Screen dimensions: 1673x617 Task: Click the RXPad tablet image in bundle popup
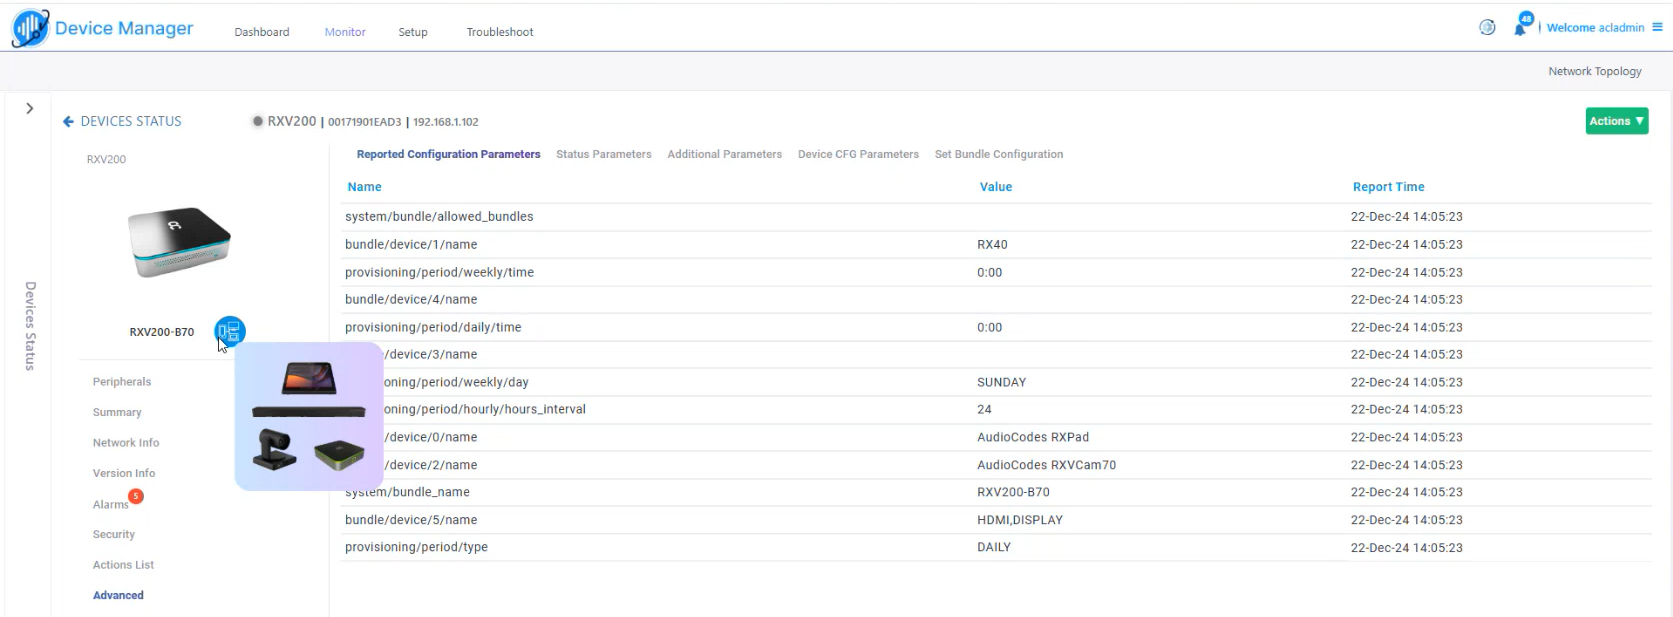point(309,379)
